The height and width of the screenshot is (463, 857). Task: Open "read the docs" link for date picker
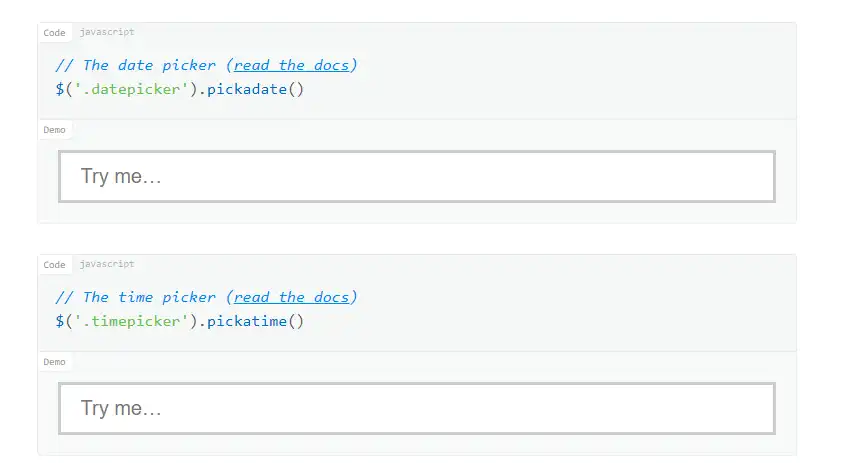click(x=292, y=65)
